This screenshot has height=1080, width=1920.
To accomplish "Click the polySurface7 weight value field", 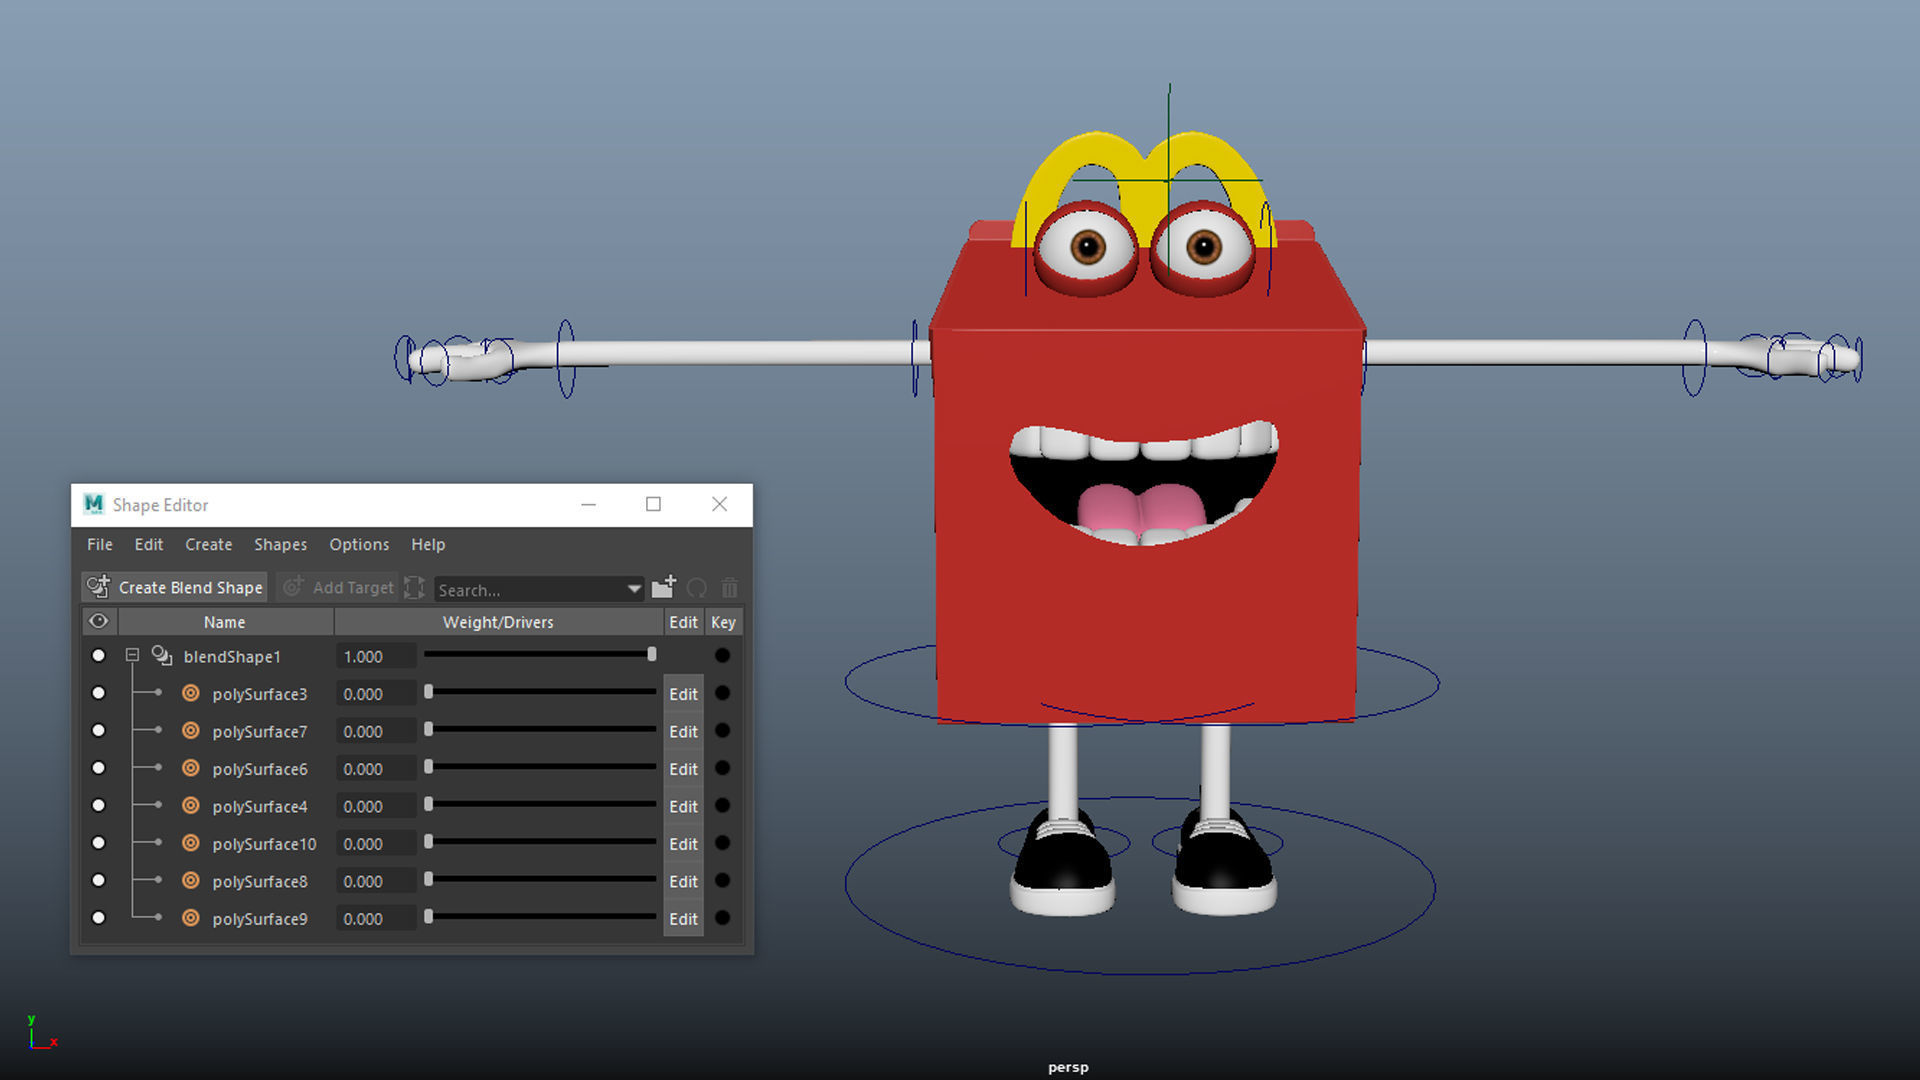I will coord(376,731).
